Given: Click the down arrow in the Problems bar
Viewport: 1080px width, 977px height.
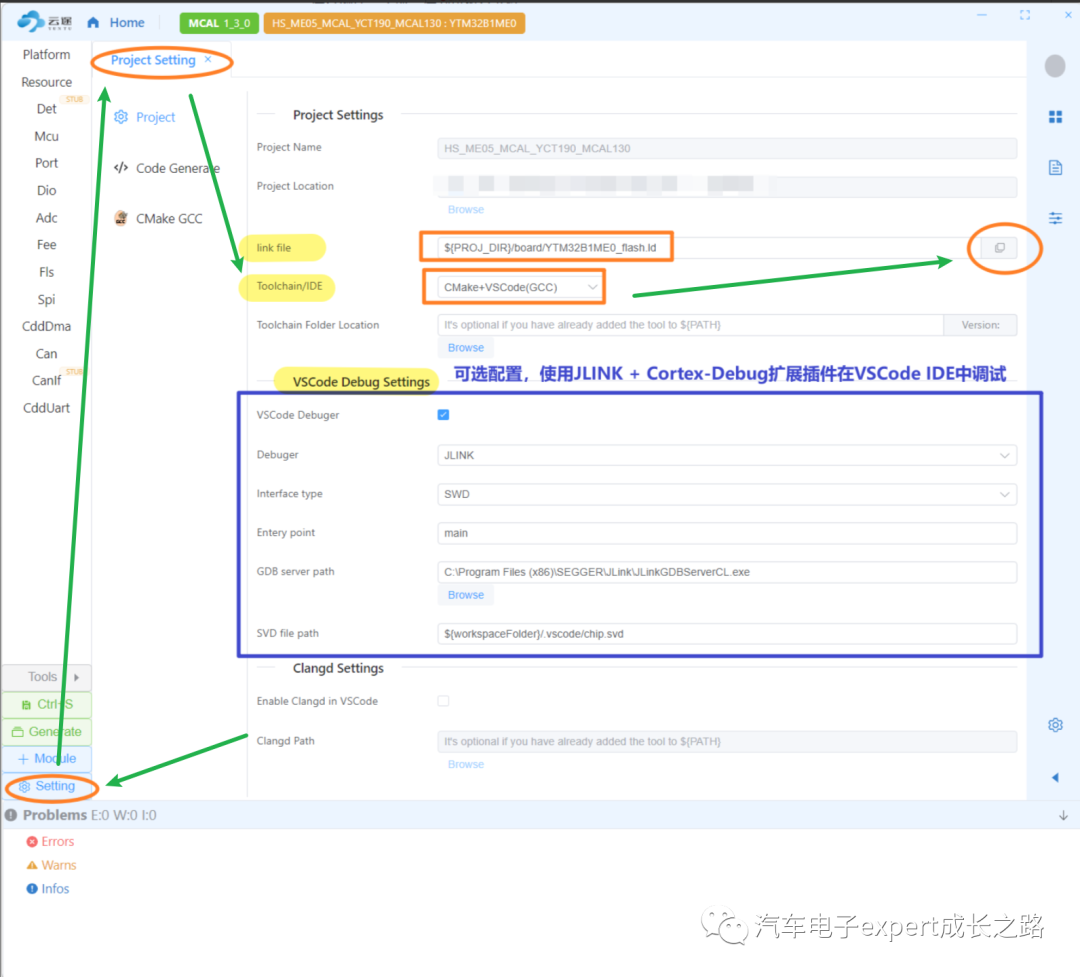Looking at the screenshot, I should click(1063, 815).
